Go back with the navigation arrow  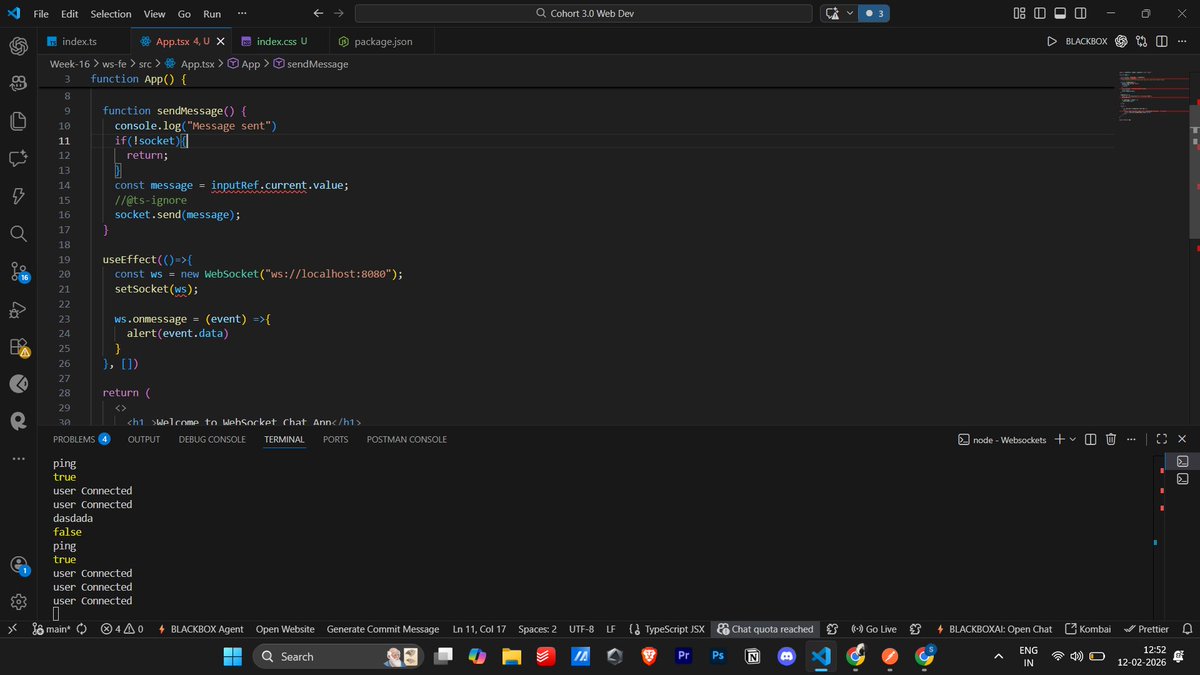[x=318, y=14]
